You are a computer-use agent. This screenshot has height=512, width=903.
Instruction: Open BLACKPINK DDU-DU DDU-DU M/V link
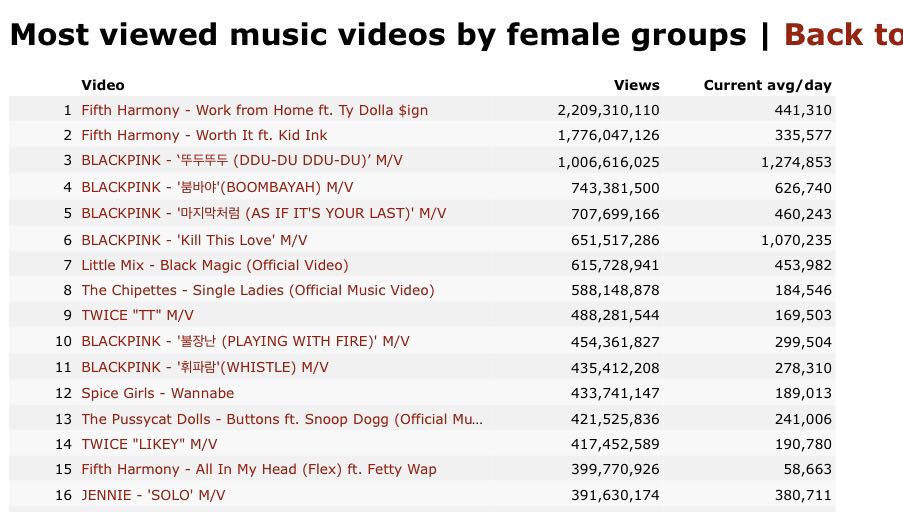(x=242, y=160)
